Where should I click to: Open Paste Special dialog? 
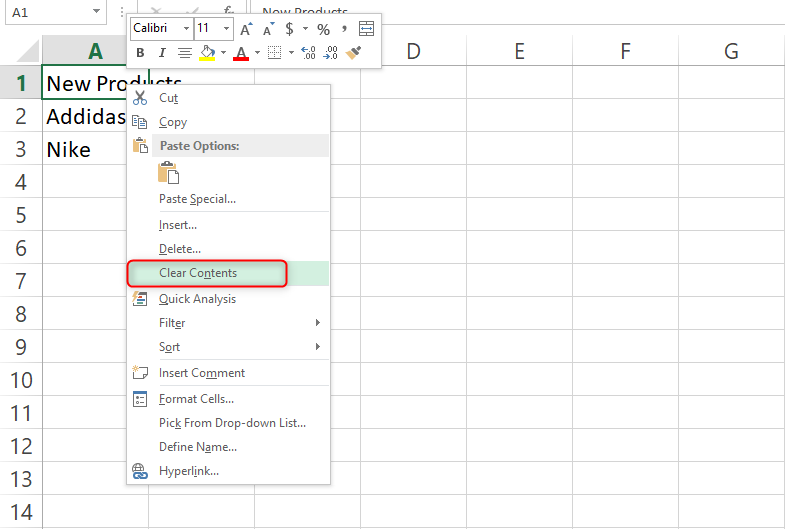(229, 199)
